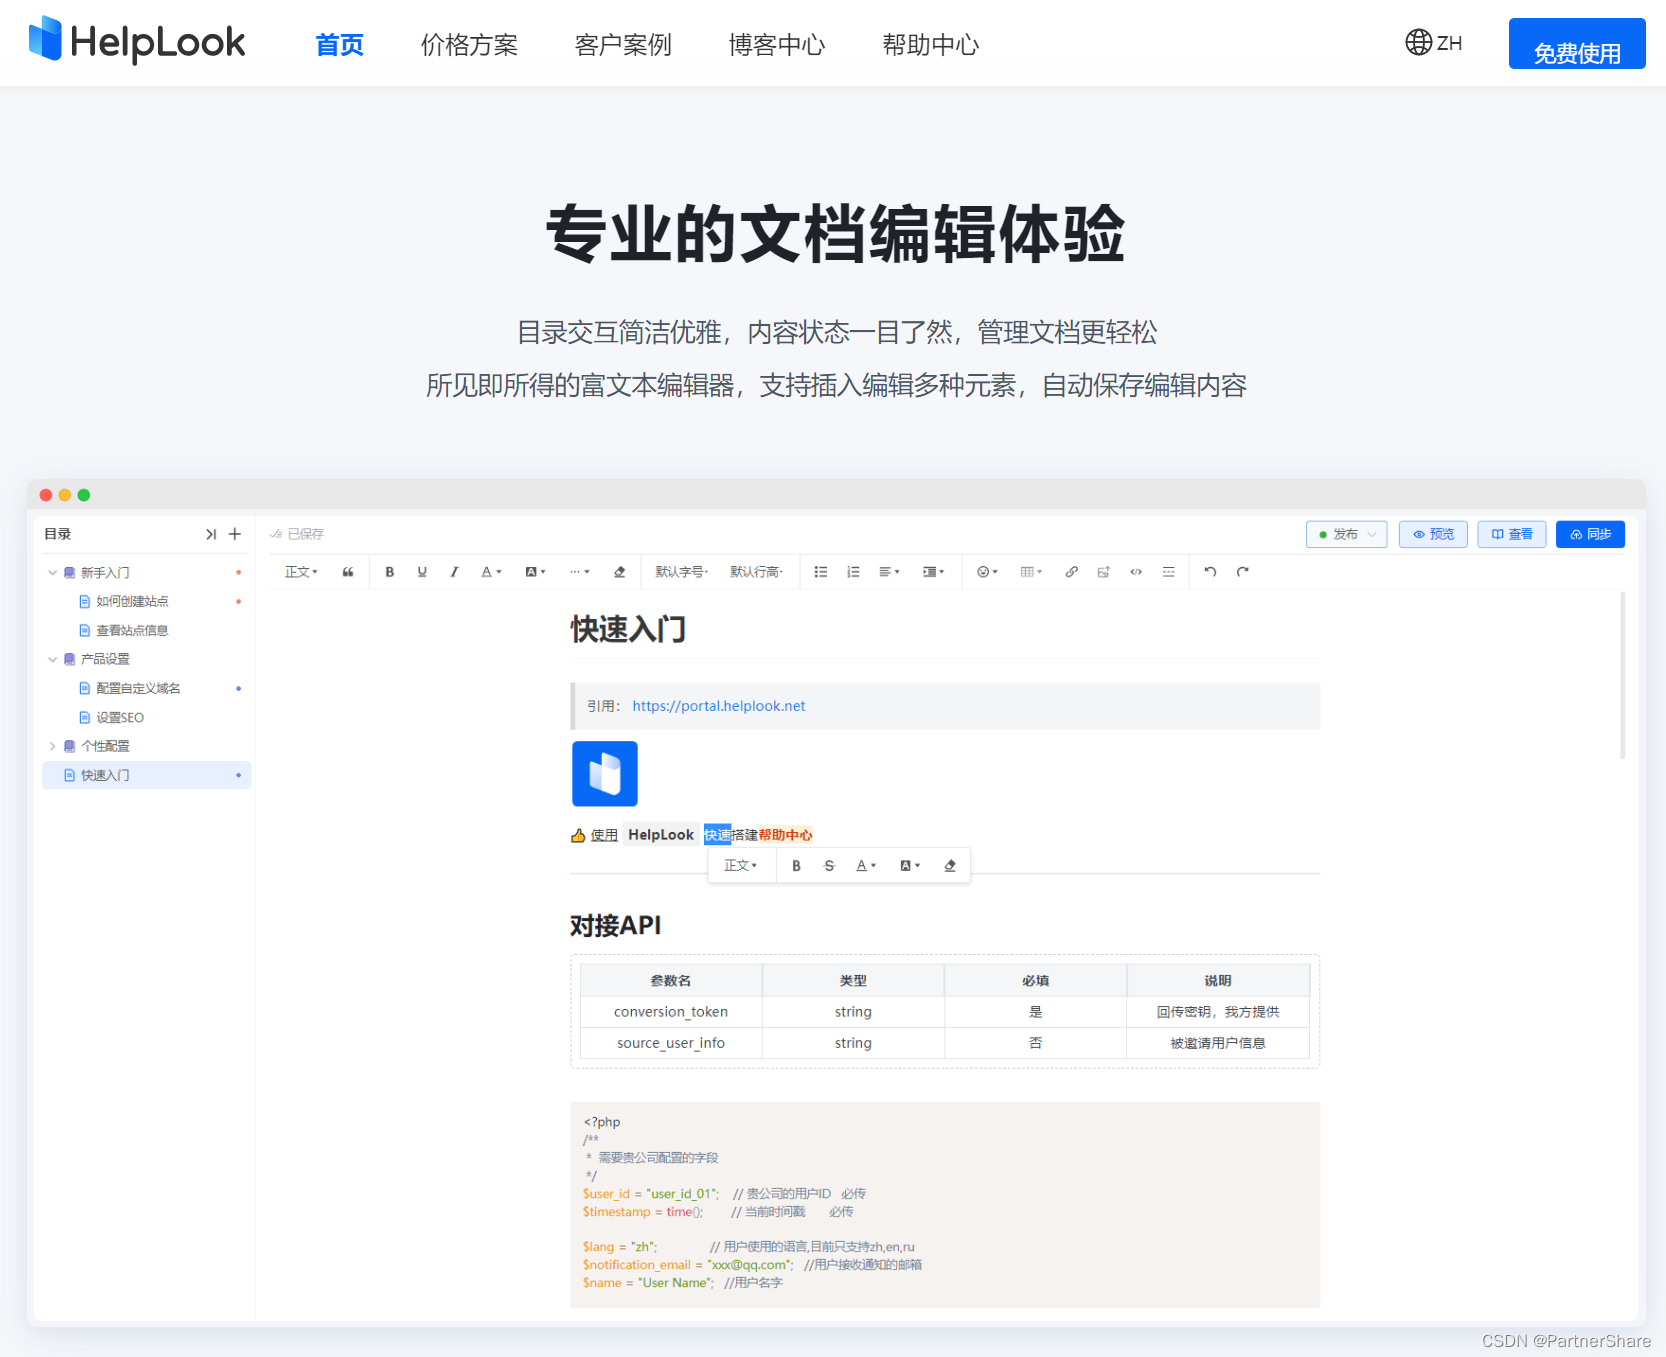Insert a numbered list
1666x1357 pixels.
853,572
